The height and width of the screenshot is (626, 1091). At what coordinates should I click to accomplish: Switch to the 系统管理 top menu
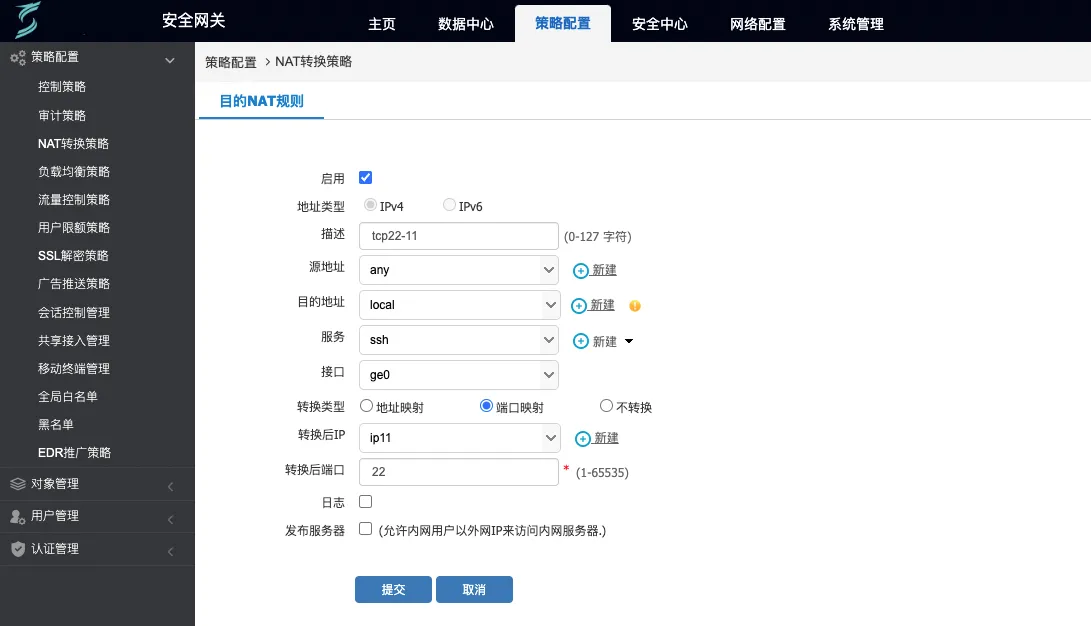[855, 24]
